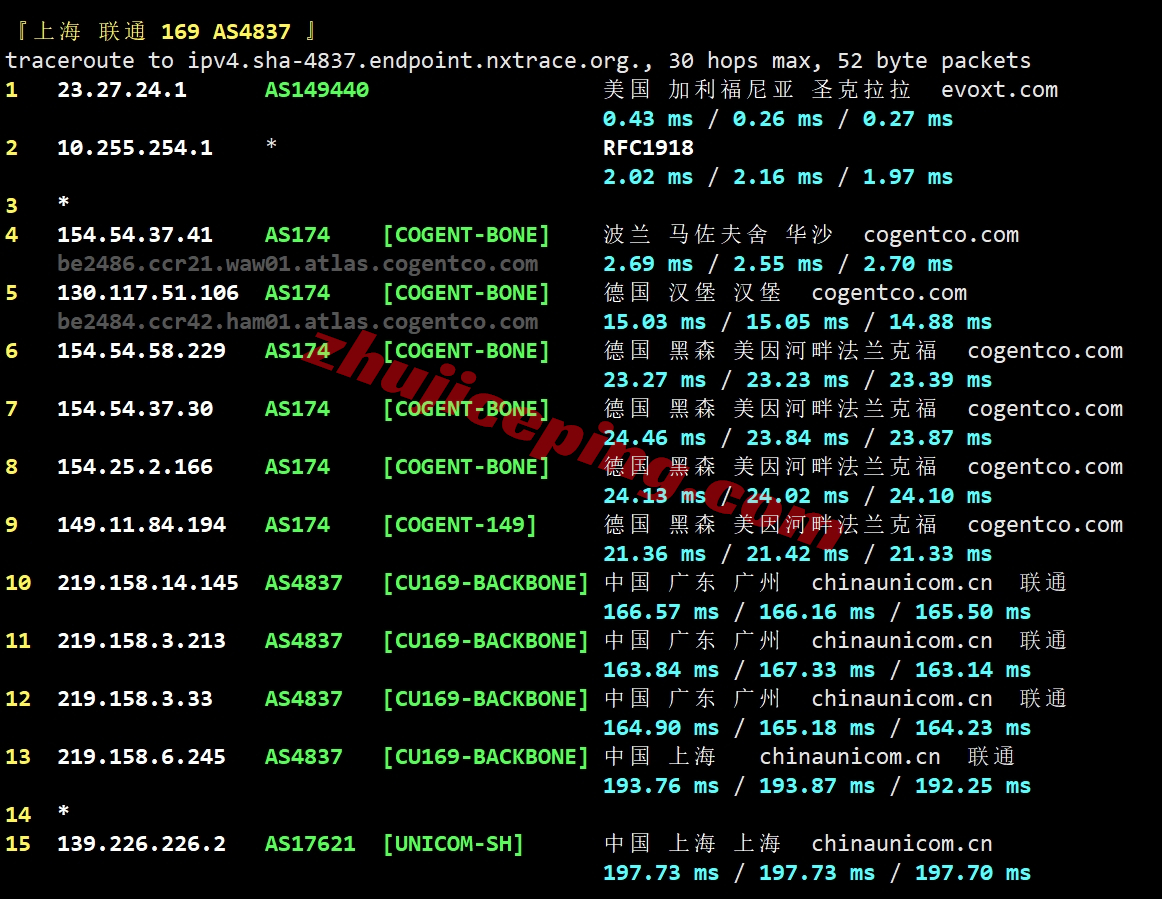Select the latency value '164.90 ms'
Image resolution: width=1162 pixels, height=899 pixels.
pos(661,728)
